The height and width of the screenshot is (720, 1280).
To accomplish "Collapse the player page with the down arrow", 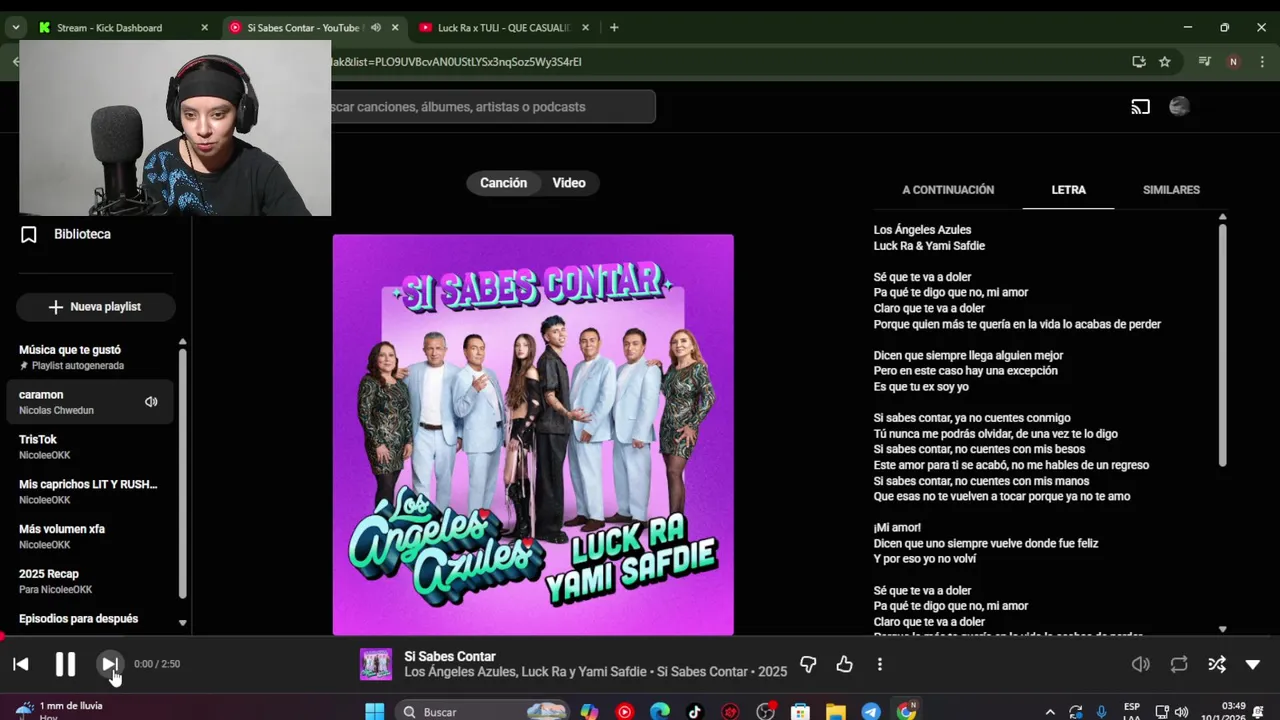I will 1252,664.
